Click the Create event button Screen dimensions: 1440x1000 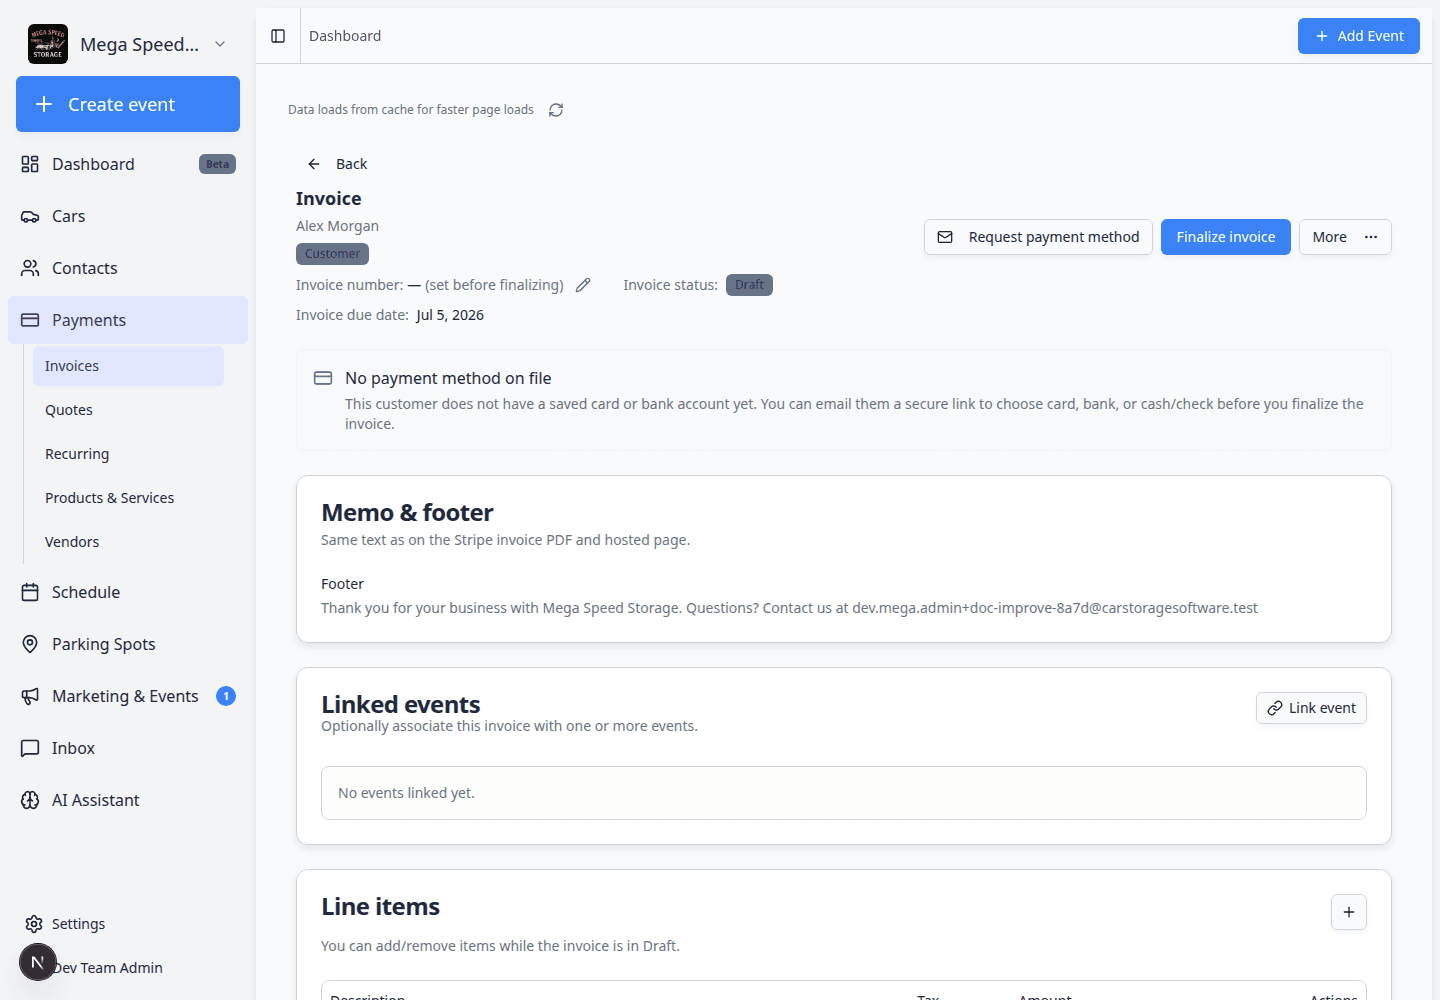pos(128,104)
